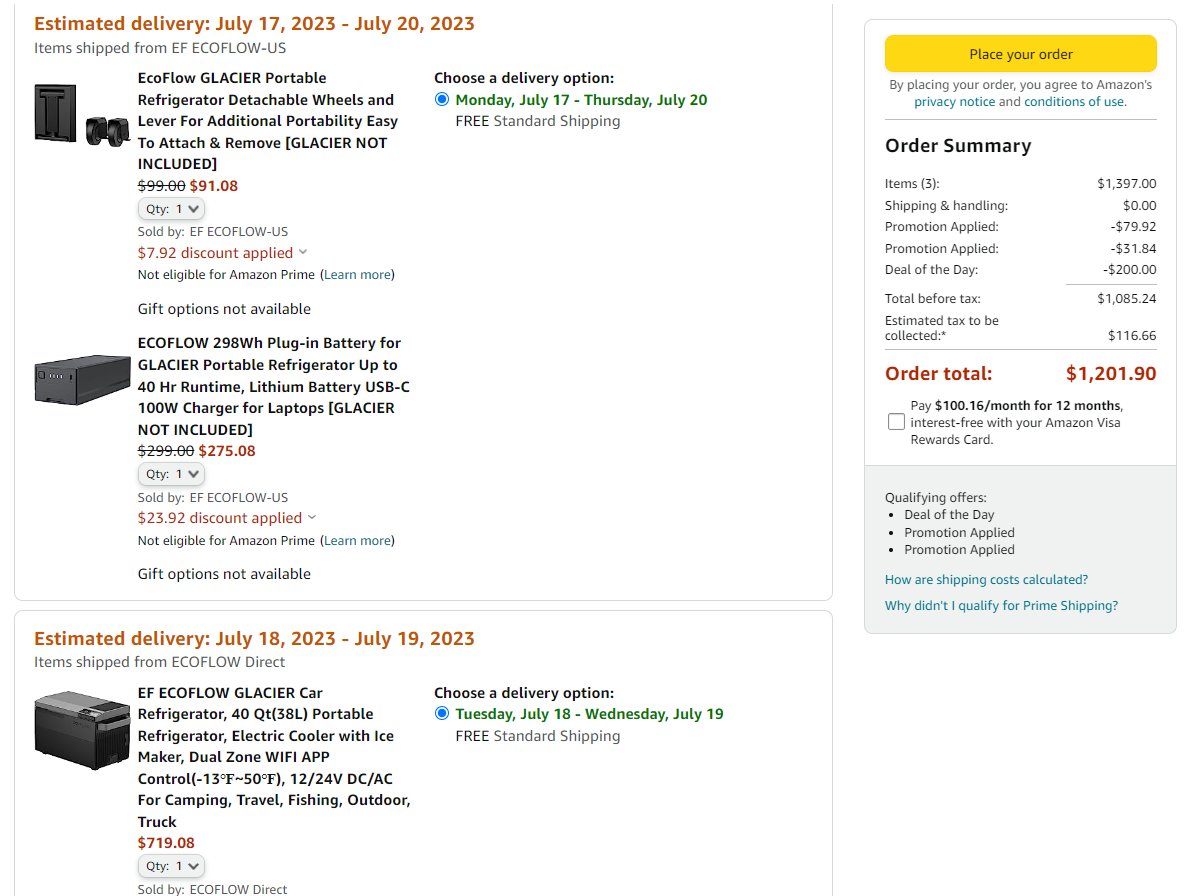This screenshot has height=896, width=1188.
Task: Click the $275.08 battery price
Action: 227,451
